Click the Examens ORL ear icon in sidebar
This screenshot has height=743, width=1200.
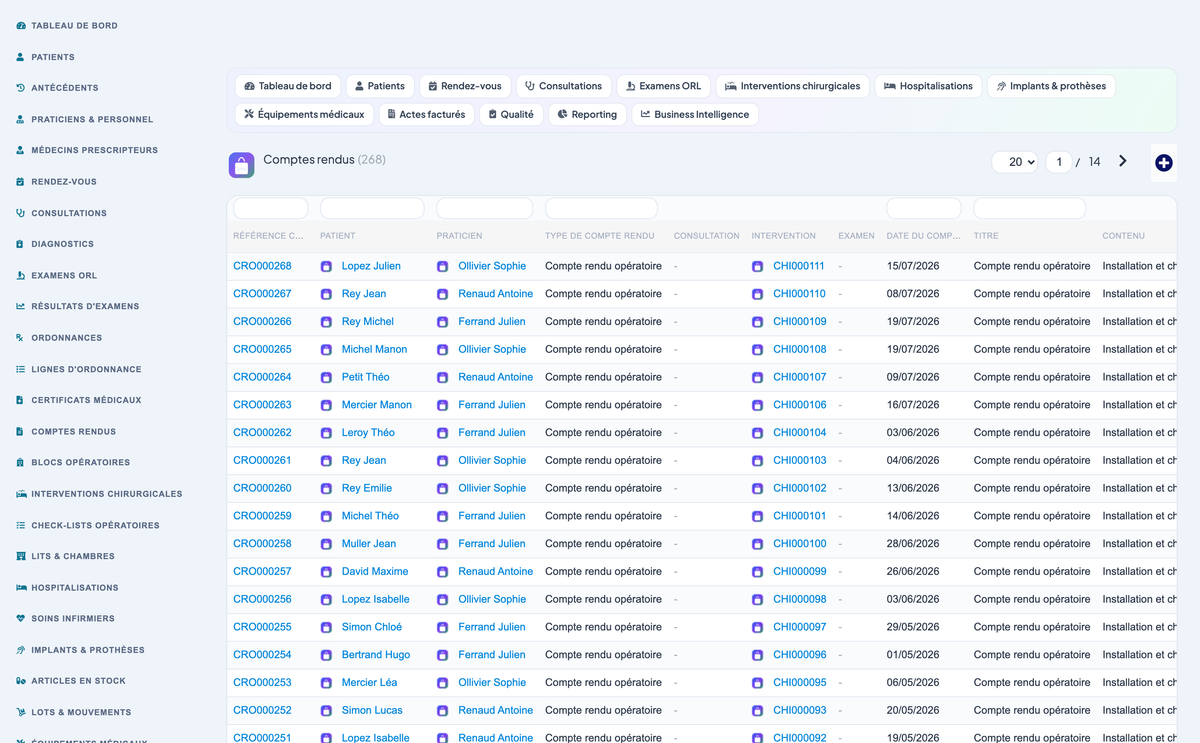tap(21, 275)
